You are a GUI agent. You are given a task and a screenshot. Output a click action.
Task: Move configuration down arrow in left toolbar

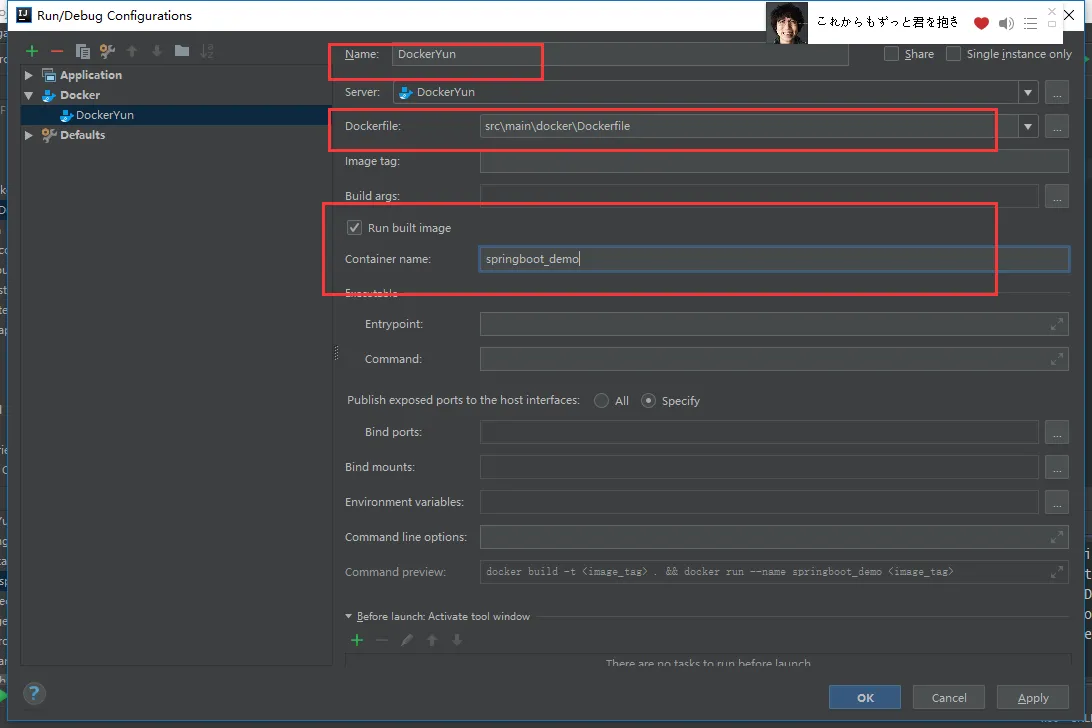157,51
